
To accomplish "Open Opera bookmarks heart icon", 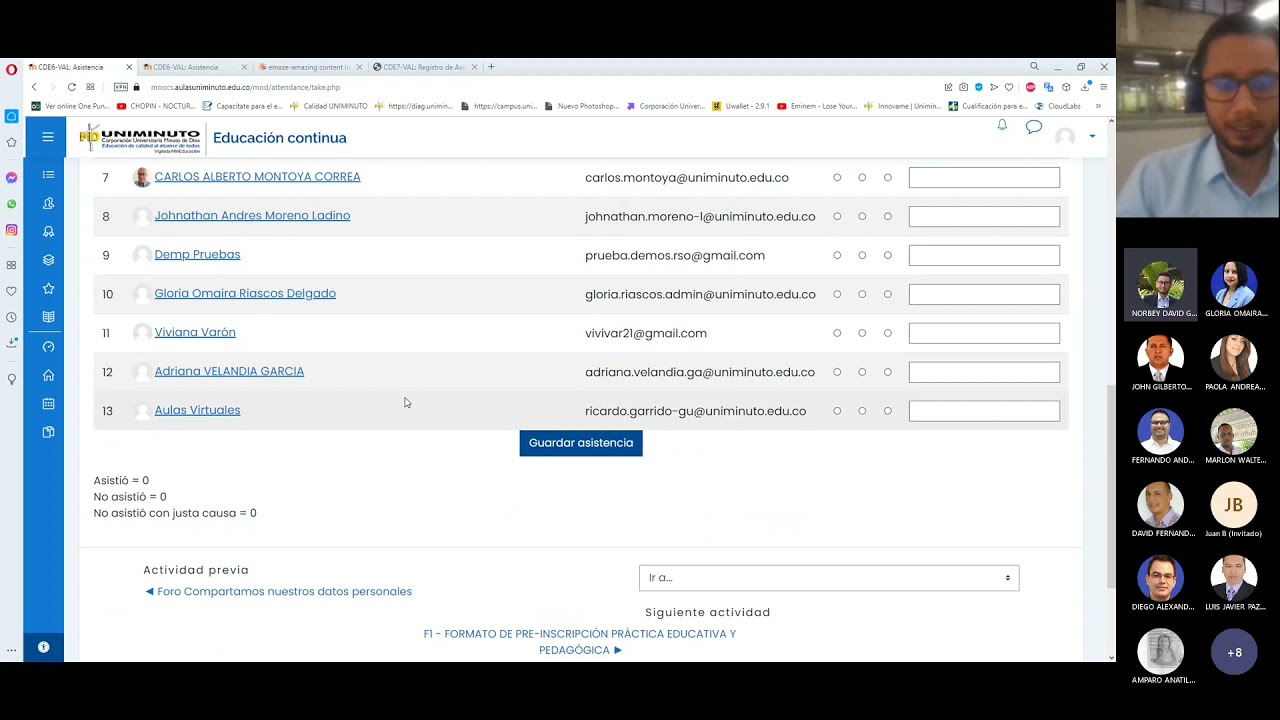I will click(11, 291).
